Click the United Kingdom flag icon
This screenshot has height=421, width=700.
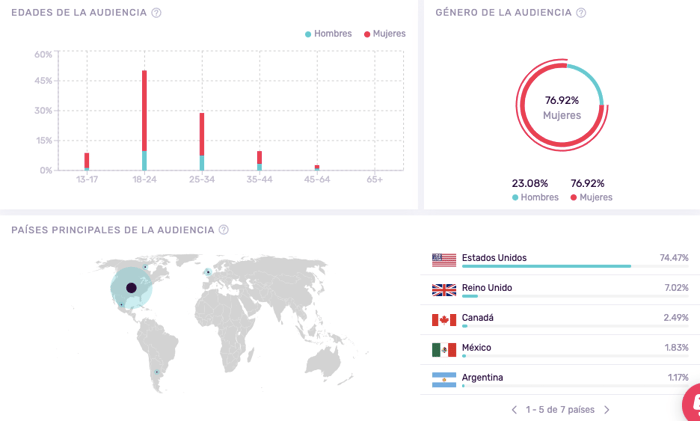pos(443,289)
